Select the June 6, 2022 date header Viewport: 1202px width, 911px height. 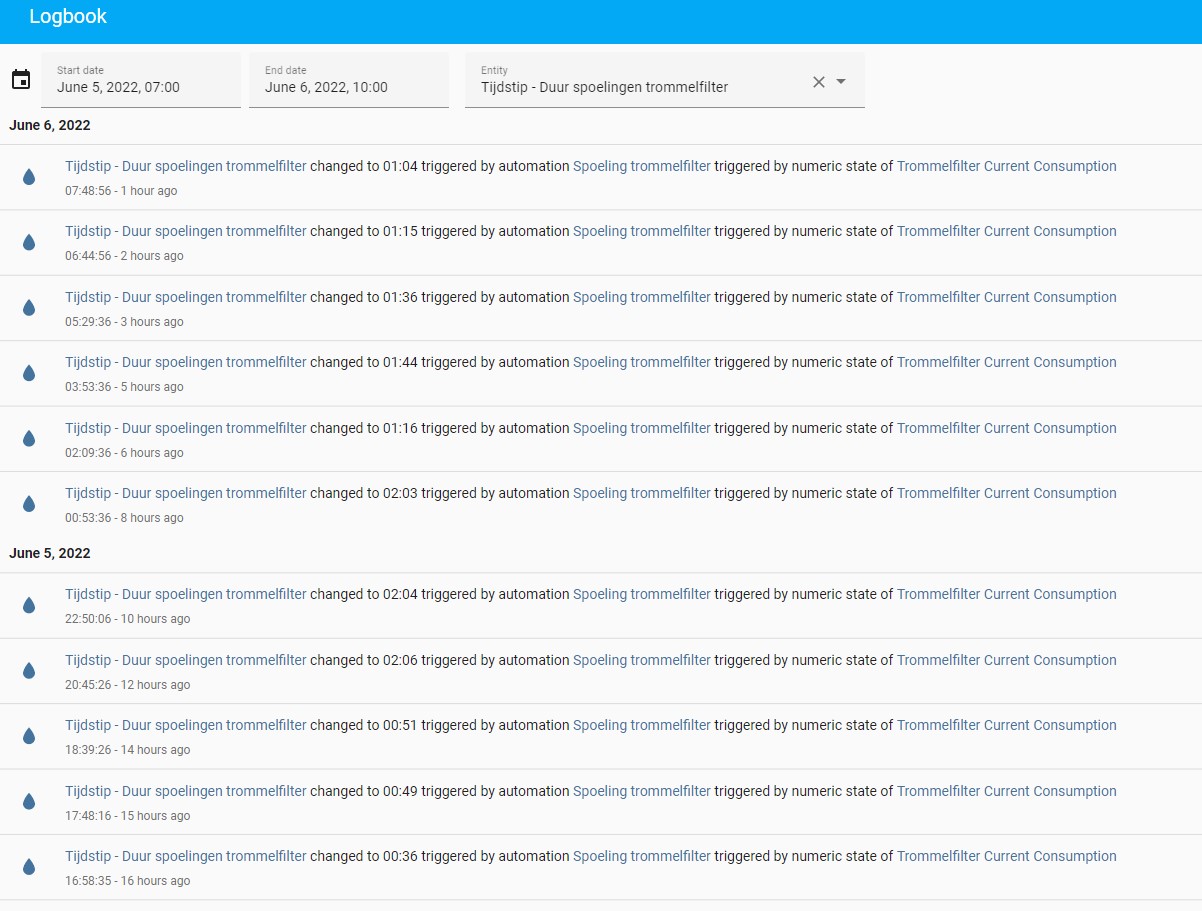49,125
